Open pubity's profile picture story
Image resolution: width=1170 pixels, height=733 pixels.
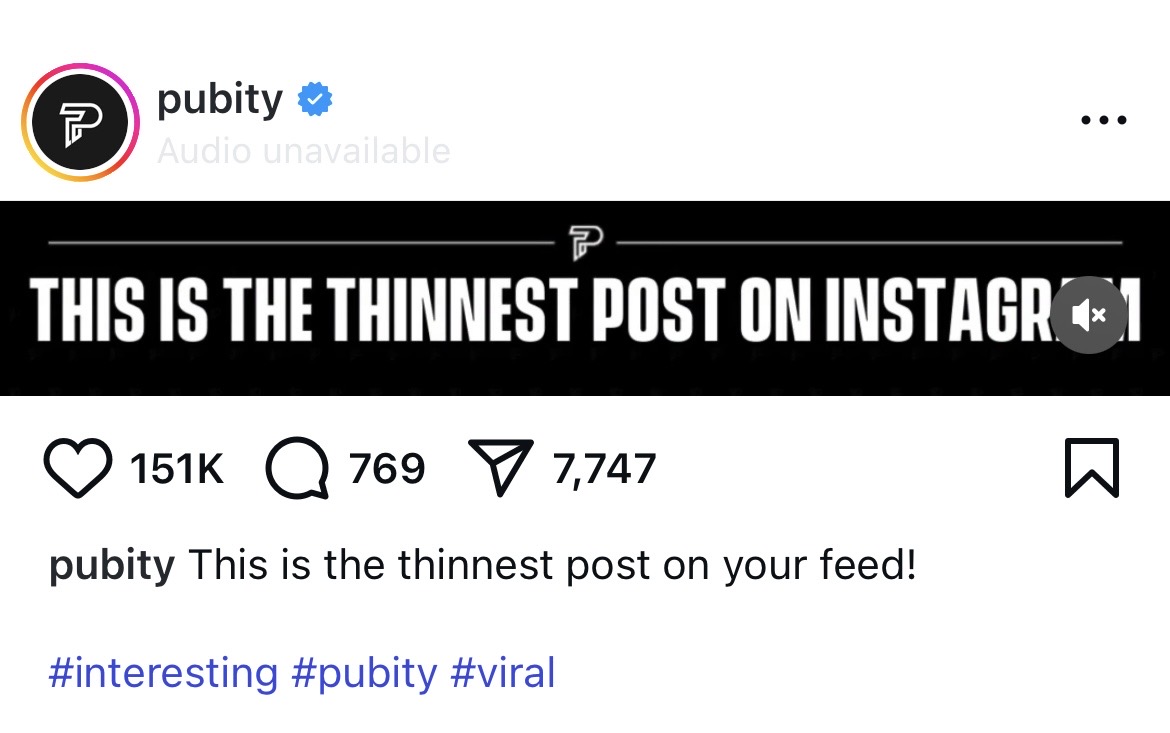80,122
